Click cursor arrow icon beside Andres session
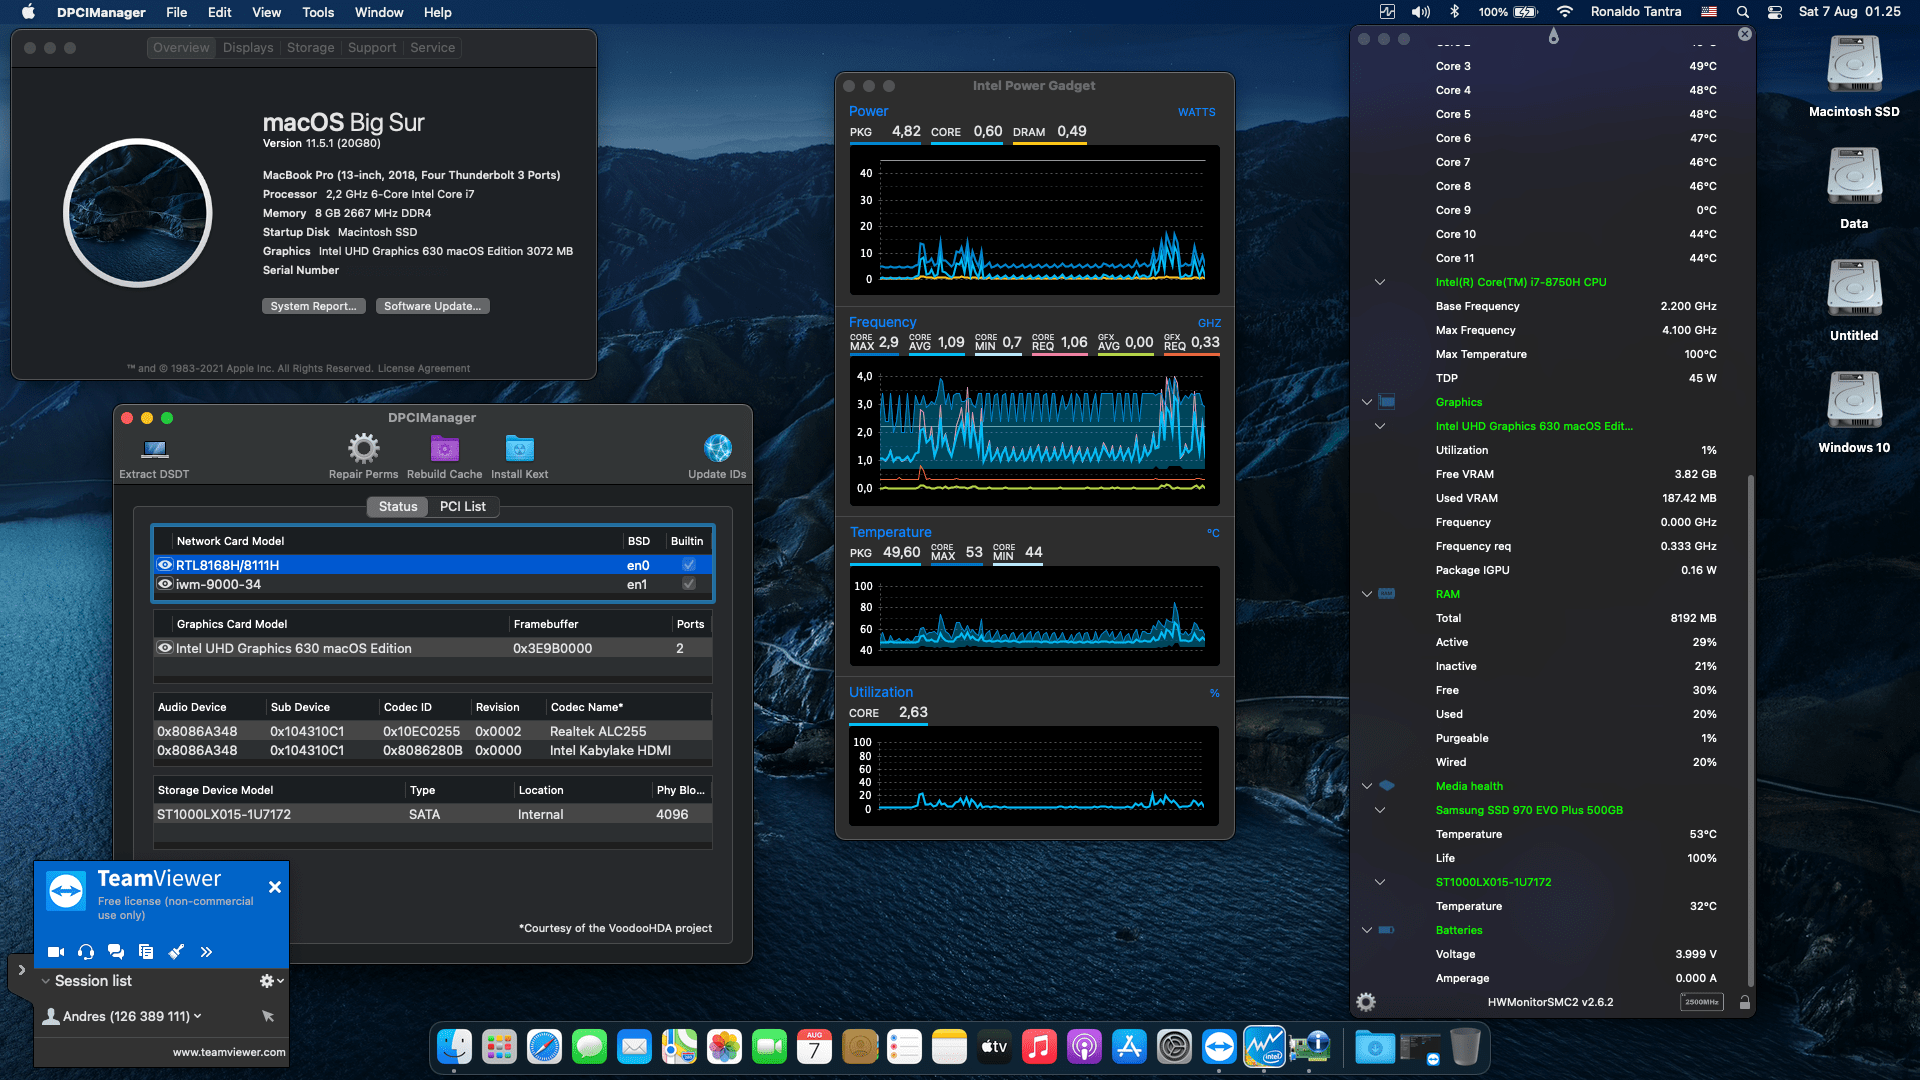Image resolution: width=1920 pixels, height=1080 pixels. tap(268, 1016)
